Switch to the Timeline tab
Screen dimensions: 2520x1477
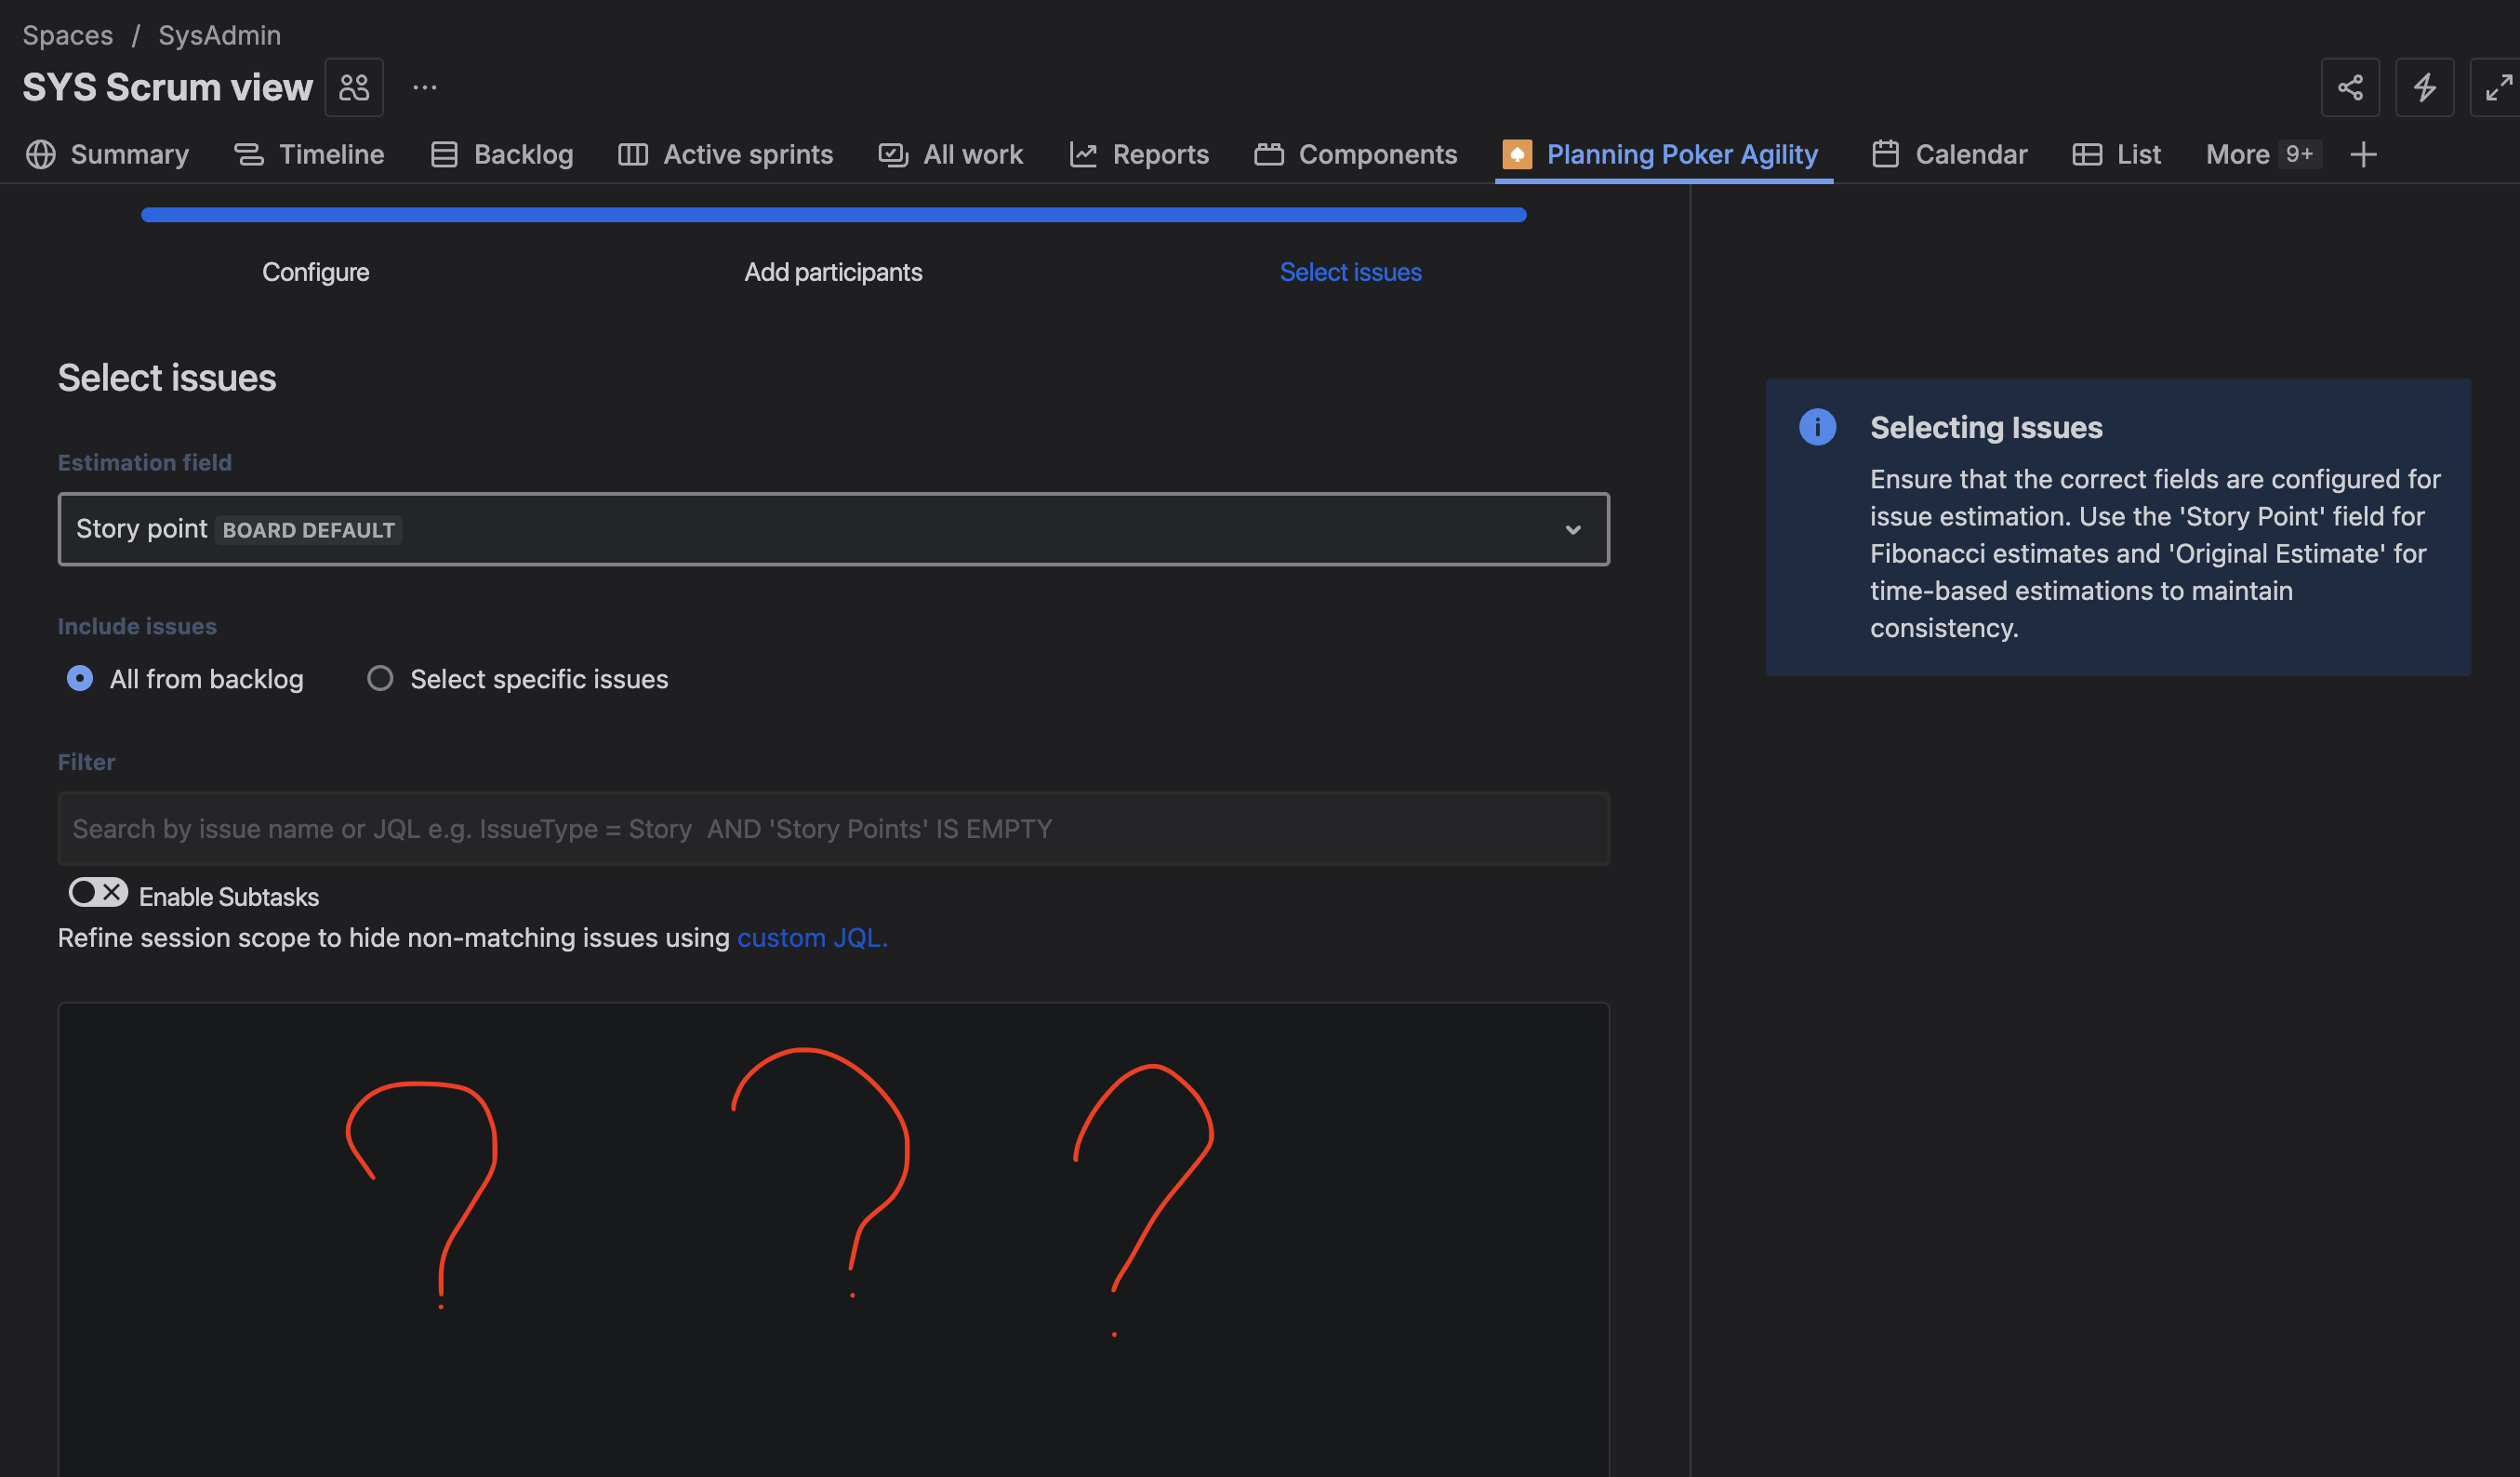(309, 154)
